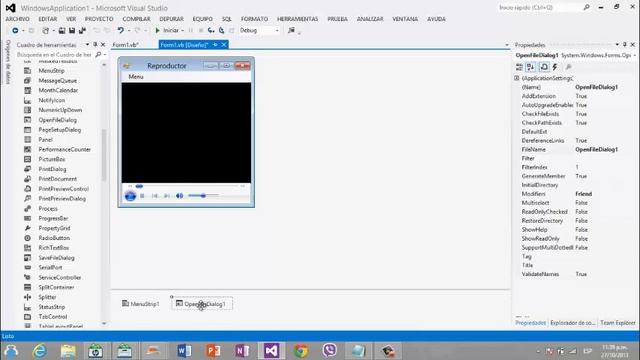The height and width of the screenshot is (360, 640).
Task: Open the EDITAR menu
Action: (48, 19)
